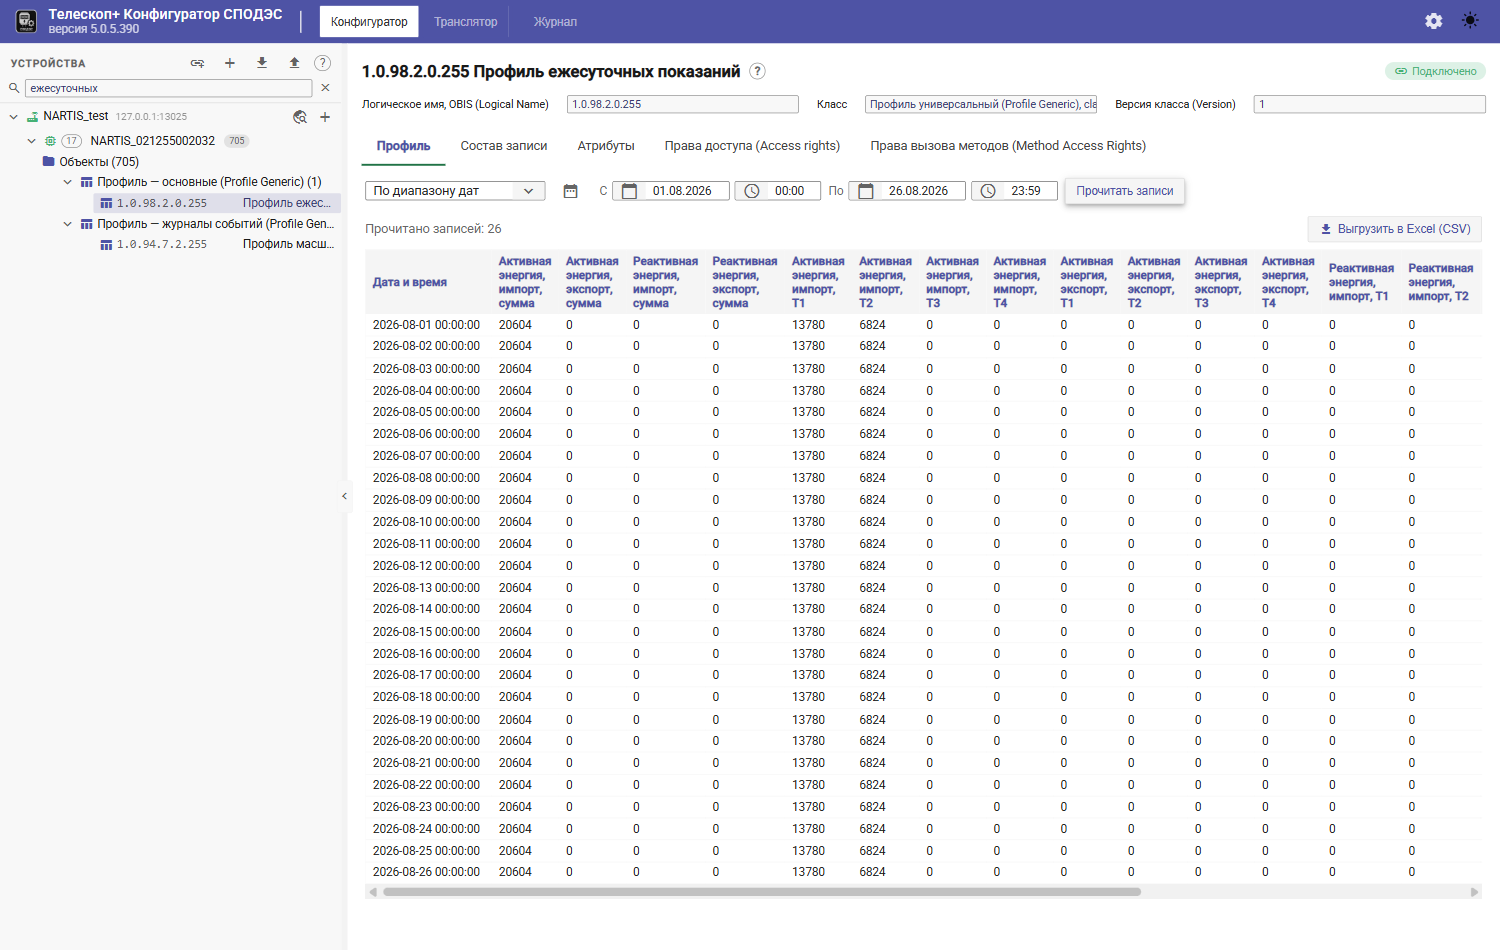The width and height of the screenshot is (1500, 950).
Task: Click upload arrow icon in devices header
Action: (x=294, y=63)
